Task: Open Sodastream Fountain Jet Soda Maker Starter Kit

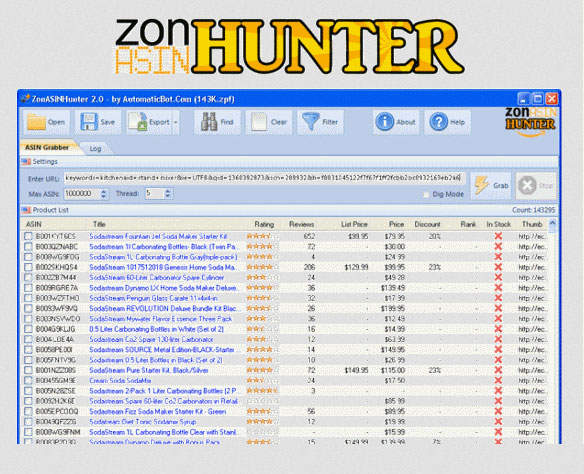Action: pyautogui.click(x=158, y=236)
